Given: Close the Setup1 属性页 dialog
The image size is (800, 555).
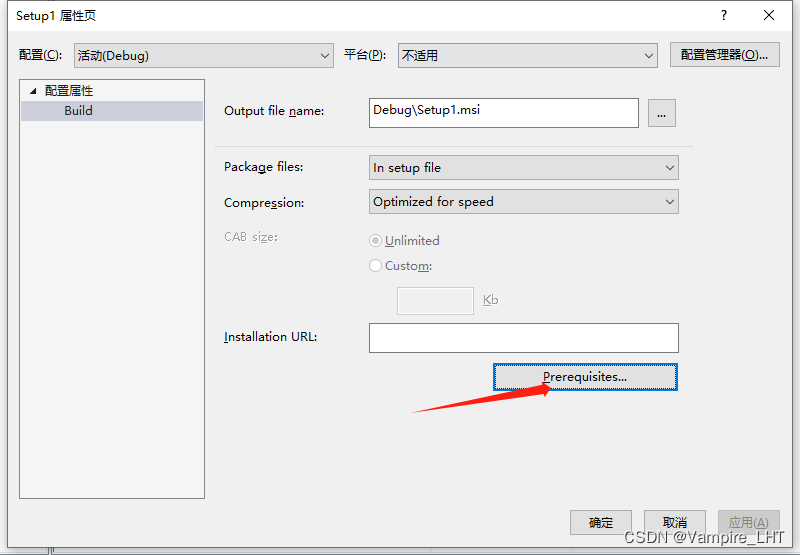Looking at the screenshot, I should (x=769, y=15).
